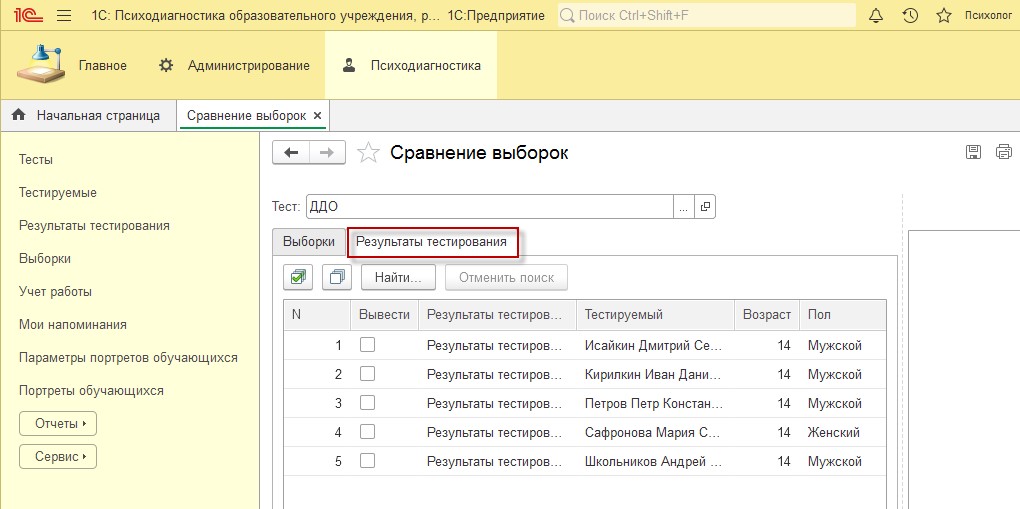Click the Тест input field with ДДО
1020x509 pixels.
pos(489,207)
